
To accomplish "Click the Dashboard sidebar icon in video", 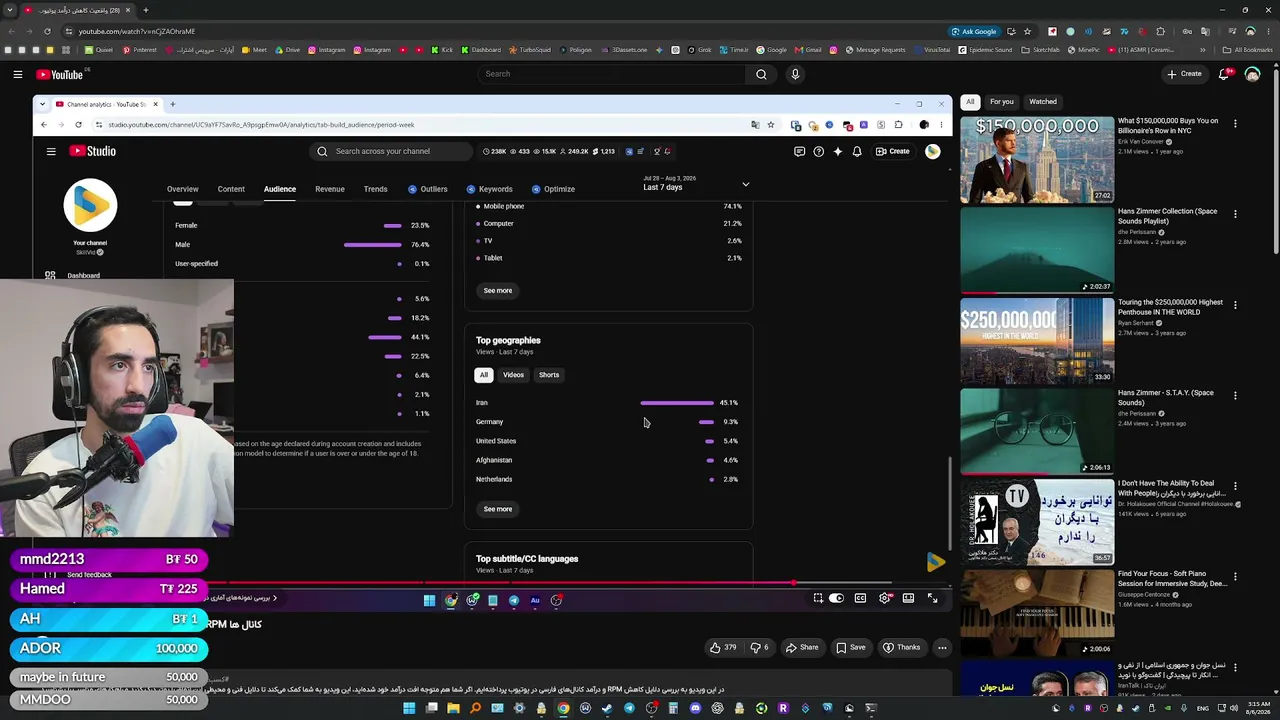I will (x=50, y=275).
